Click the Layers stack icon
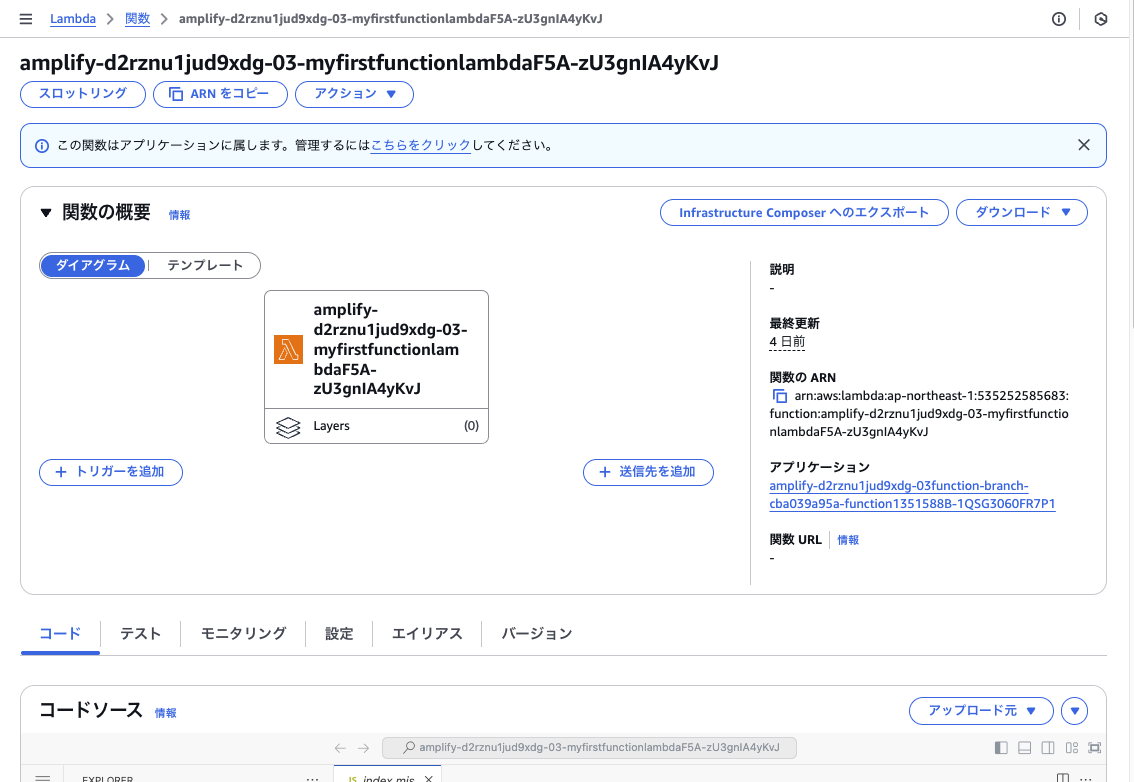This screenshot has width=1134, height=782. [288, 427]
